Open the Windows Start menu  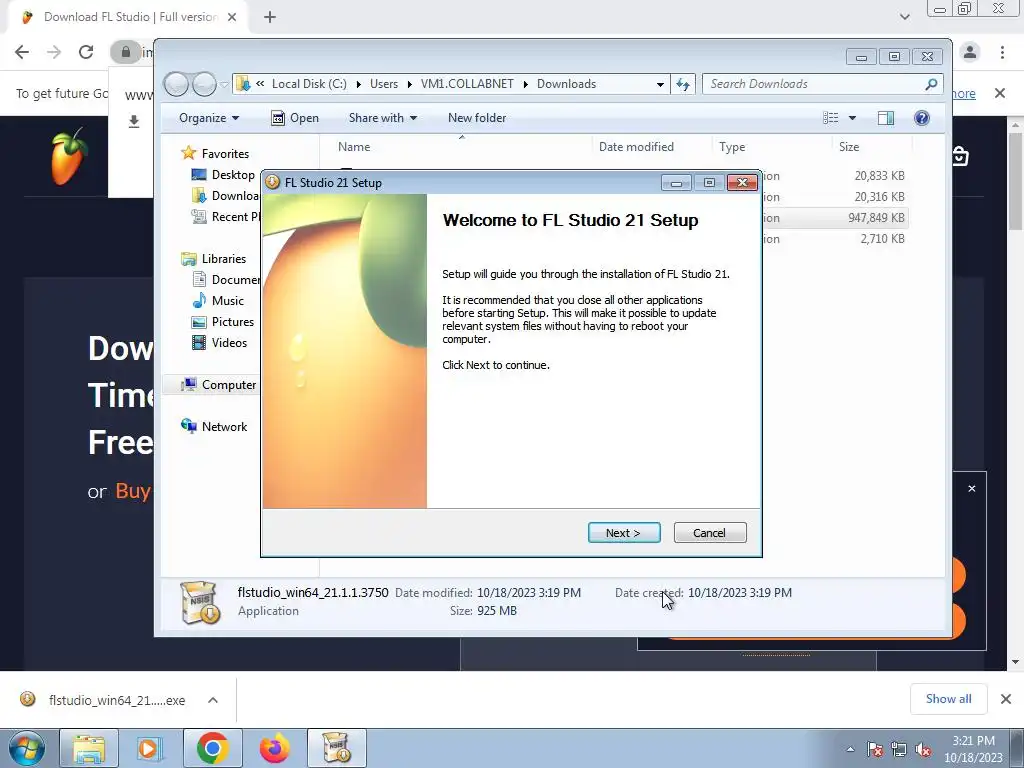[26, 748]
